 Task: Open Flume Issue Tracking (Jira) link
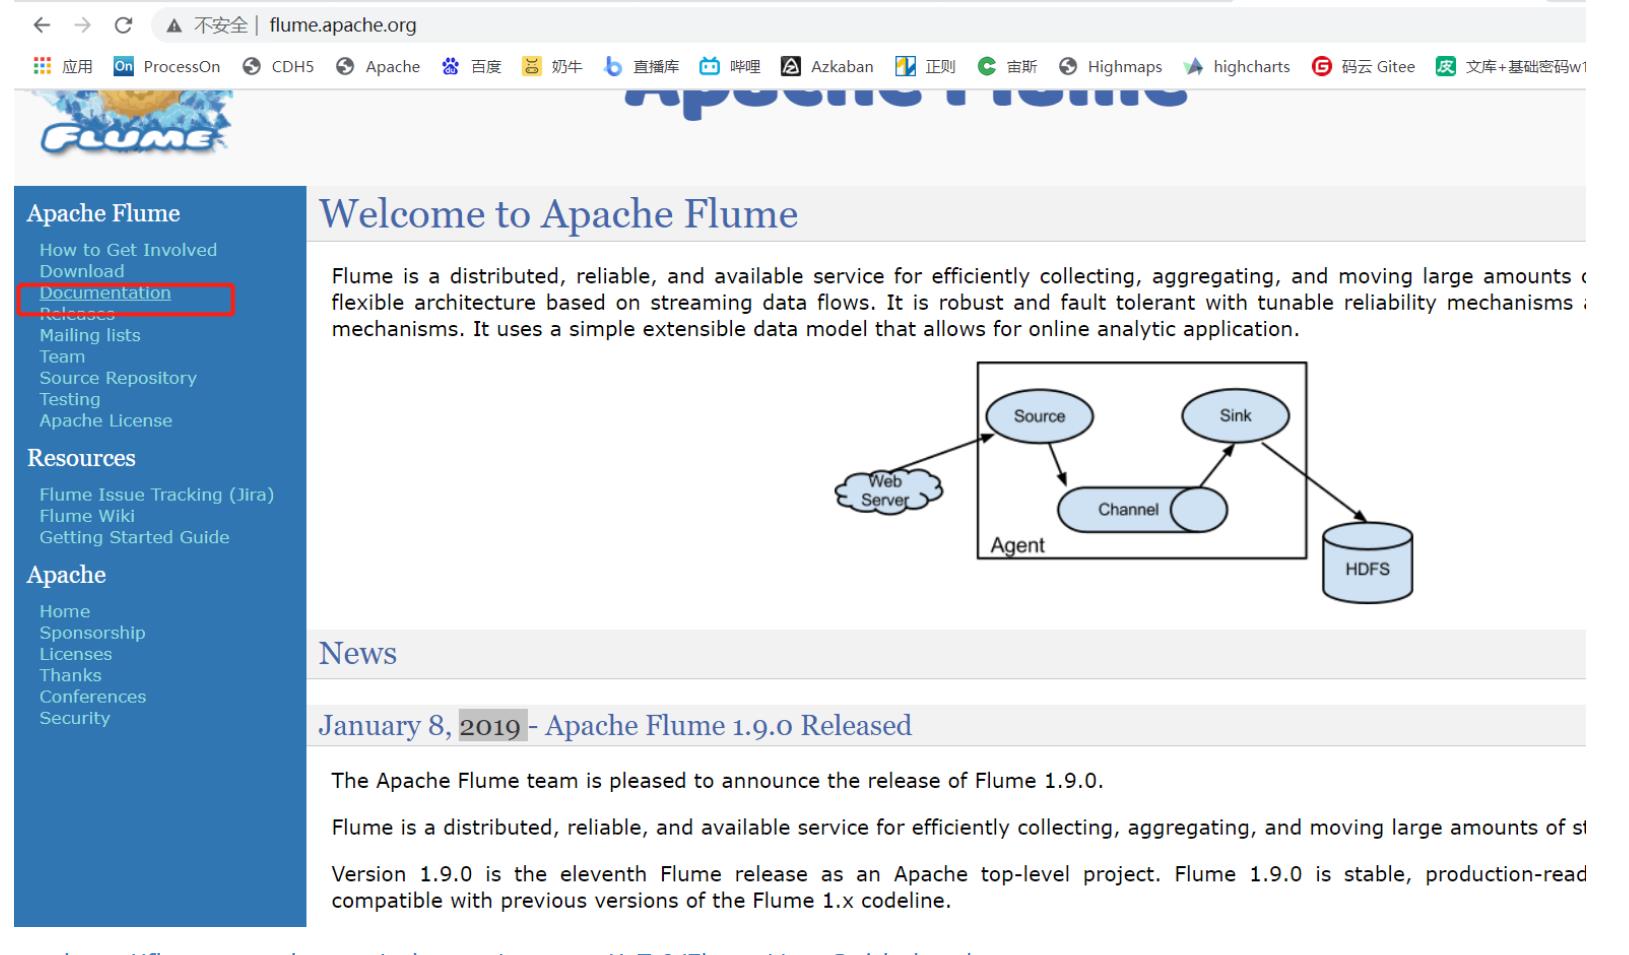(157, 495)
